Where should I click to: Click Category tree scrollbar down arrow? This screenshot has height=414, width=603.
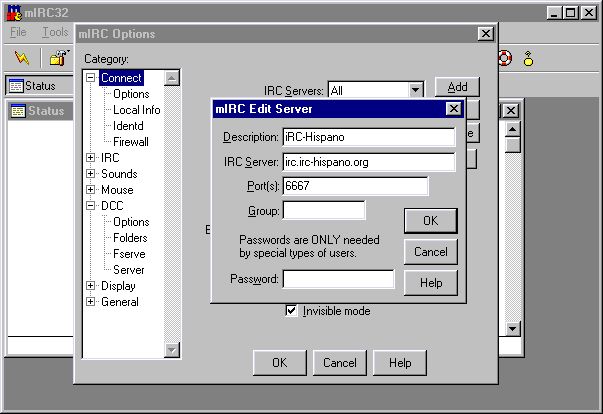[x=172, y=350]
